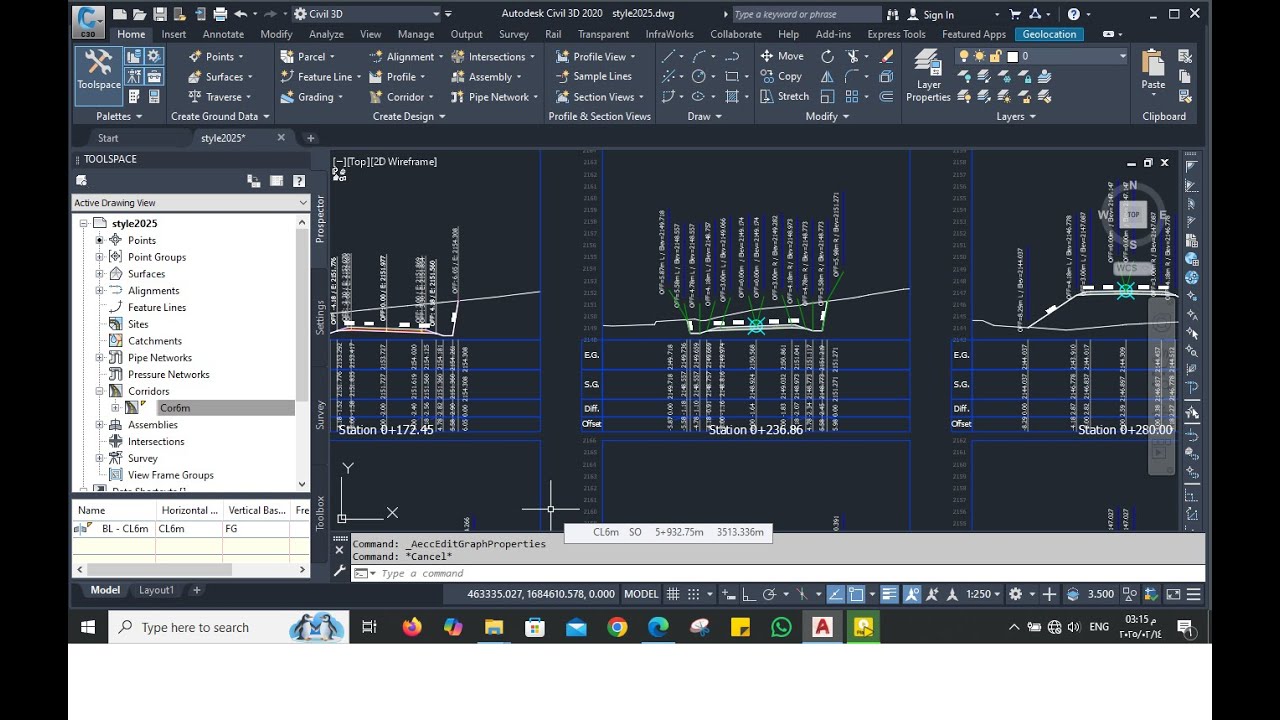
Task: Open WhatsApp from the taskbar
Action: click(781, 627)
